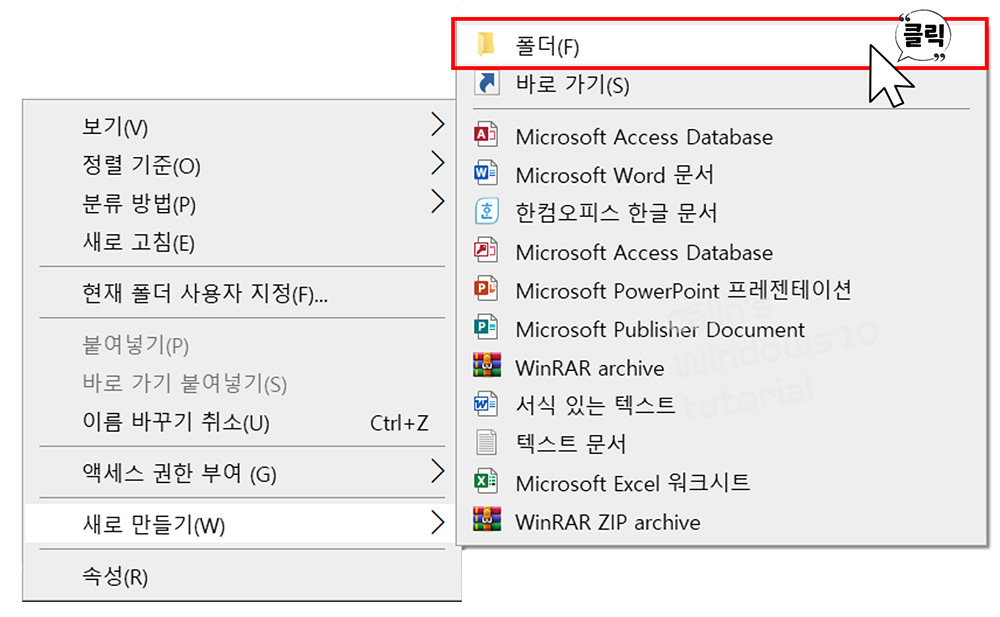The width and height of the screenshot is (1000, 617).
Task: Click the blue Word icon beside Microsoft Word 문서
Action: 486,173
